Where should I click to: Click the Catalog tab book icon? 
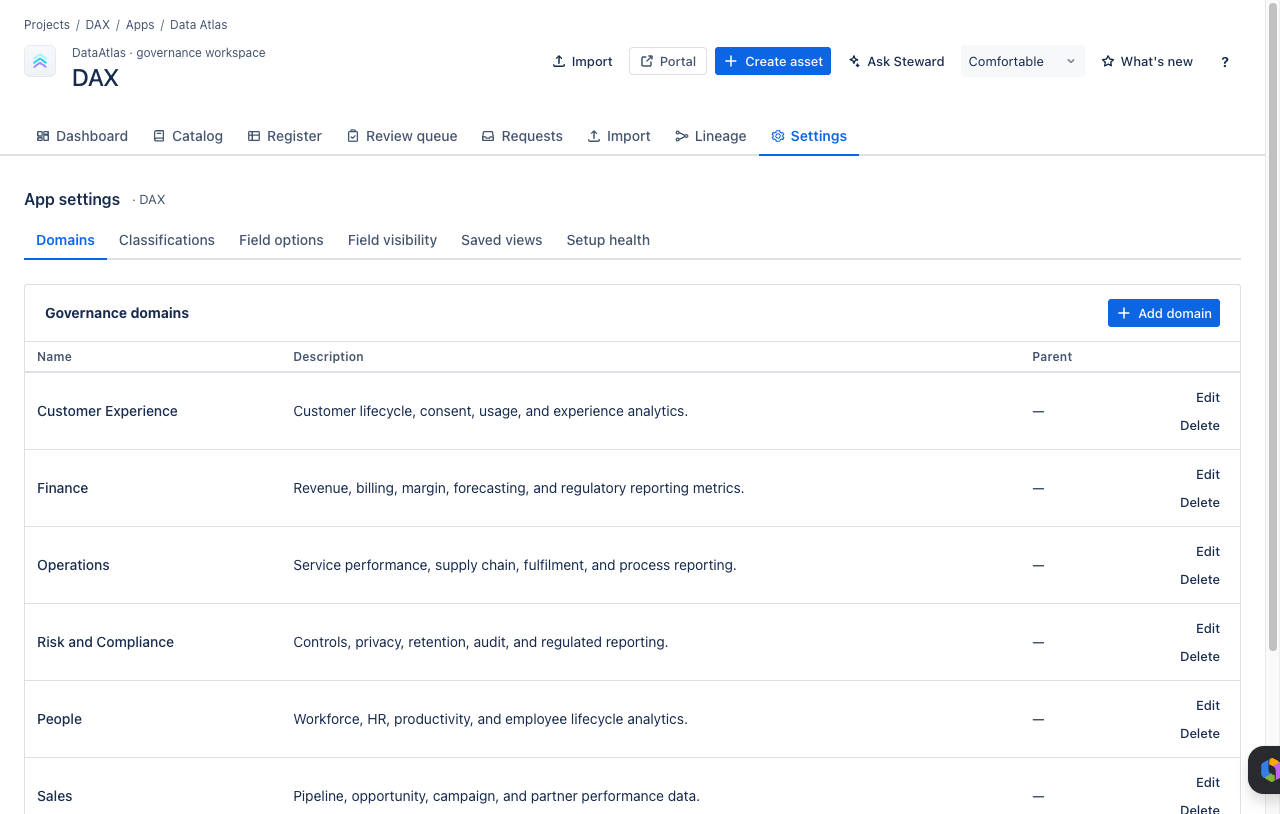pyautogui.click(x=159, y=136)
